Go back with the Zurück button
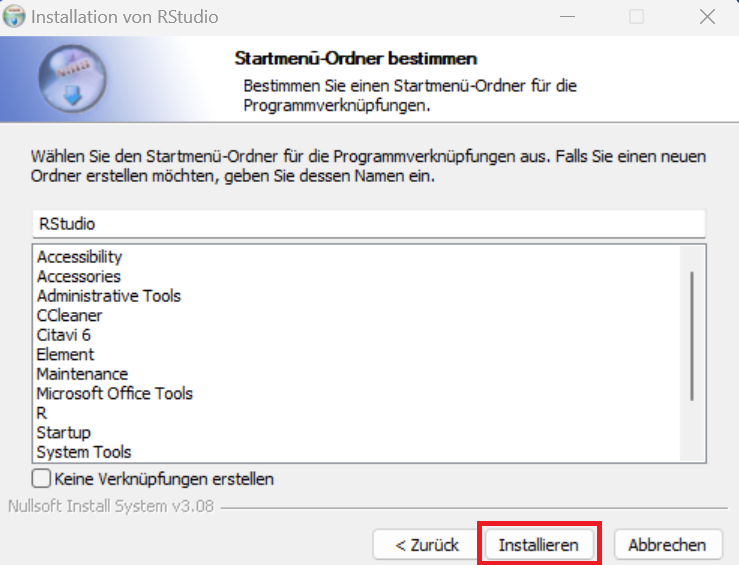Screen dimensions: 739x565 pos(427,545)
